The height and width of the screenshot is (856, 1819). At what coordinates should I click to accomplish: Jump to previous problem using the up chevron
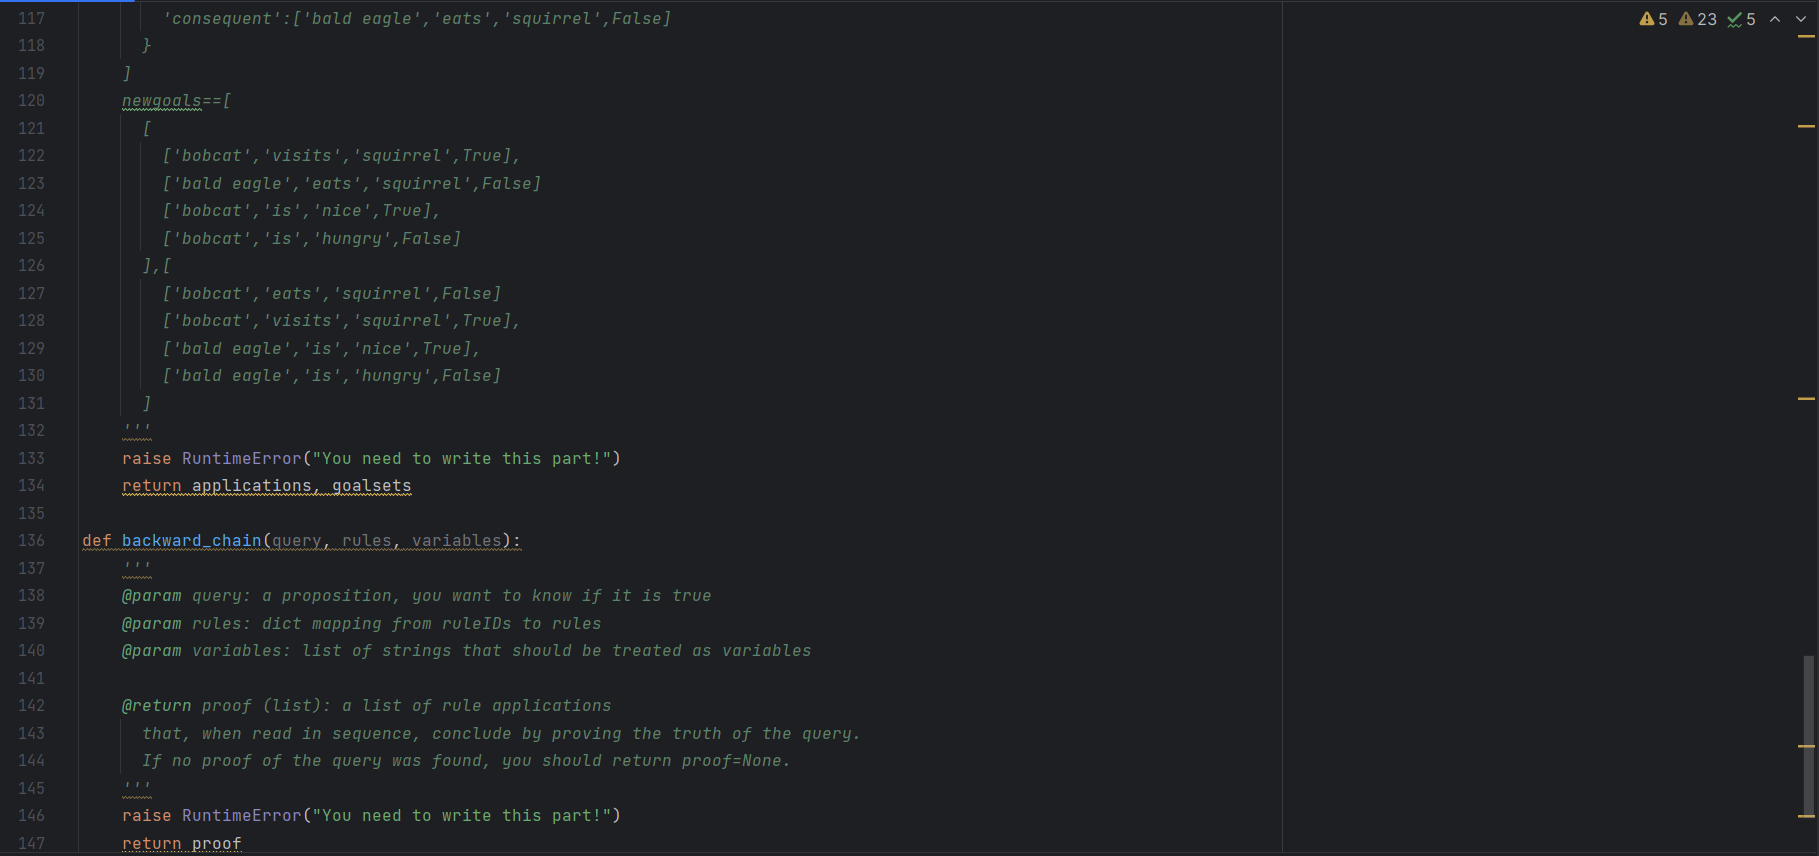[x=1775, y=18]
